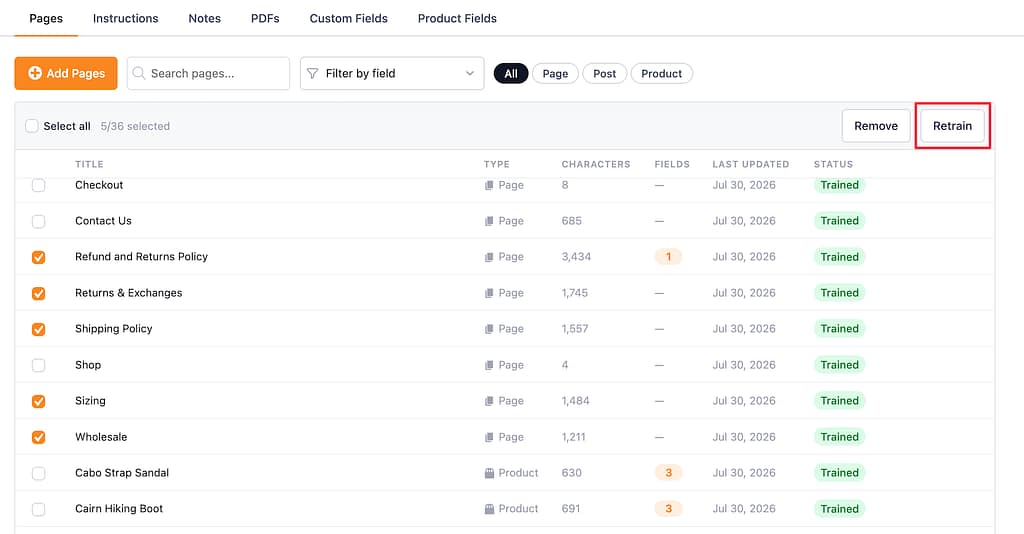This screenshot has height=534, width=1024.
Task: Click the Wholesale title
Action: 101,437
